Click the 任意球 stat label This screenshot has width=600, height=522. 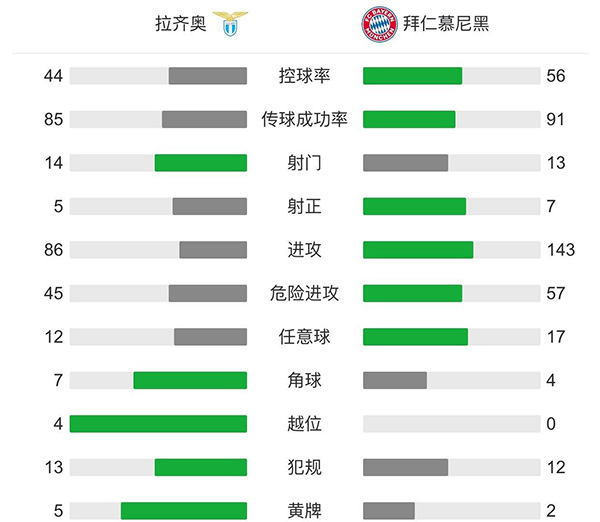click(x=304, y=336)
